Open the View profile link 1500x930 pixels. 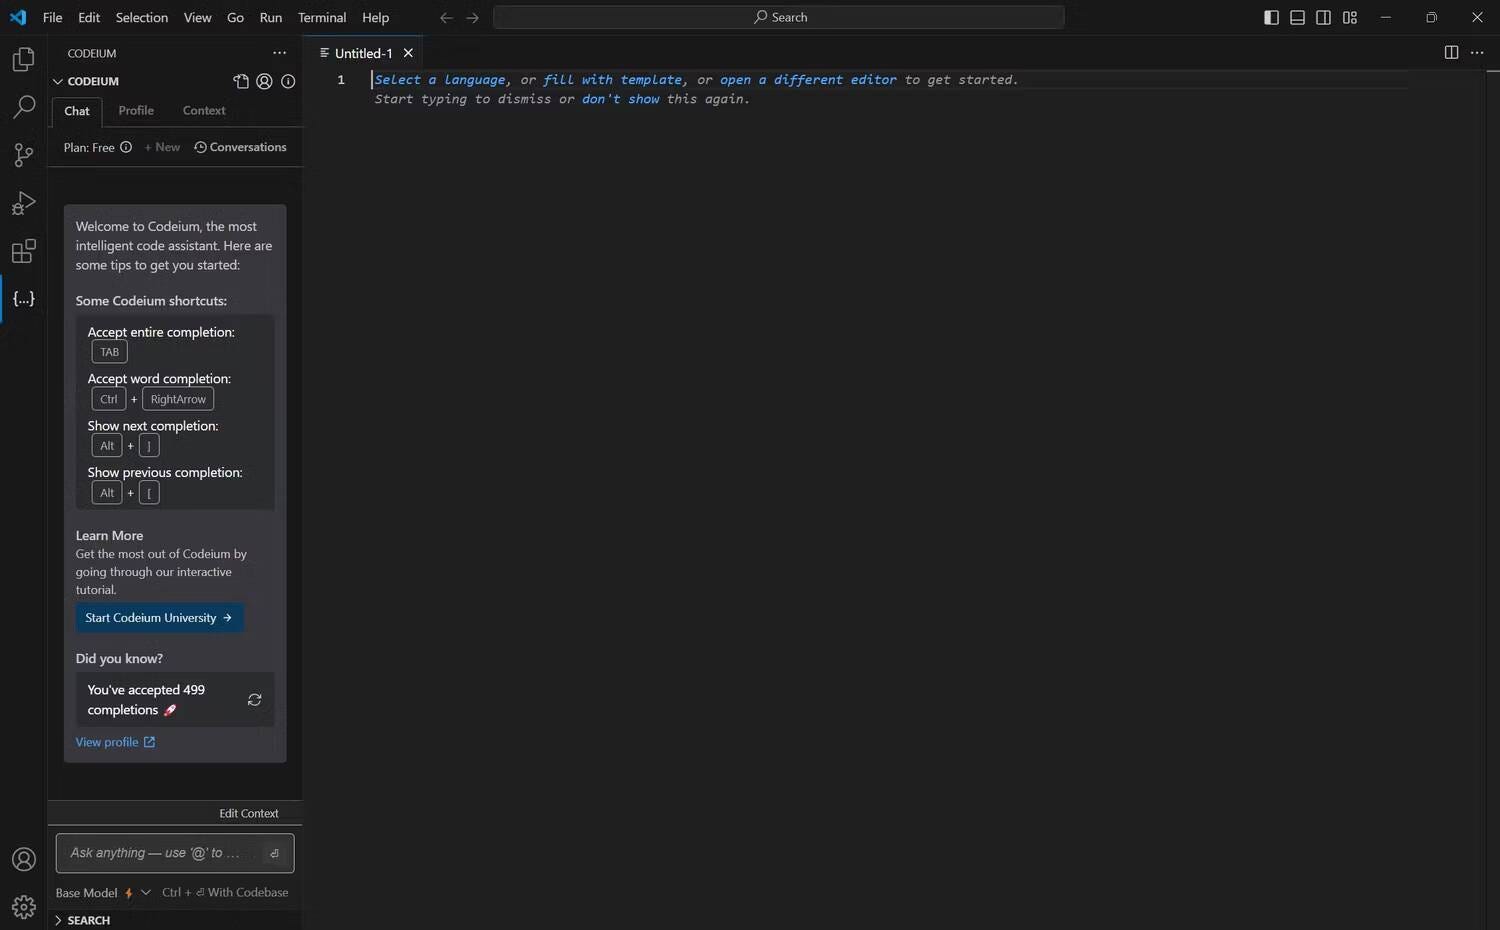pyautogui.click(x=115, y=742)
